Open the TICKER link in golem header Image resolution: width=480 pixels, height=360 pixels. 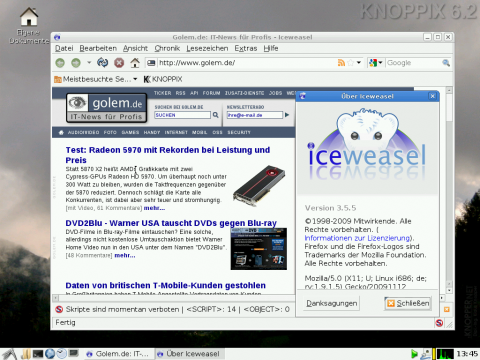click(x=163, y=93)
